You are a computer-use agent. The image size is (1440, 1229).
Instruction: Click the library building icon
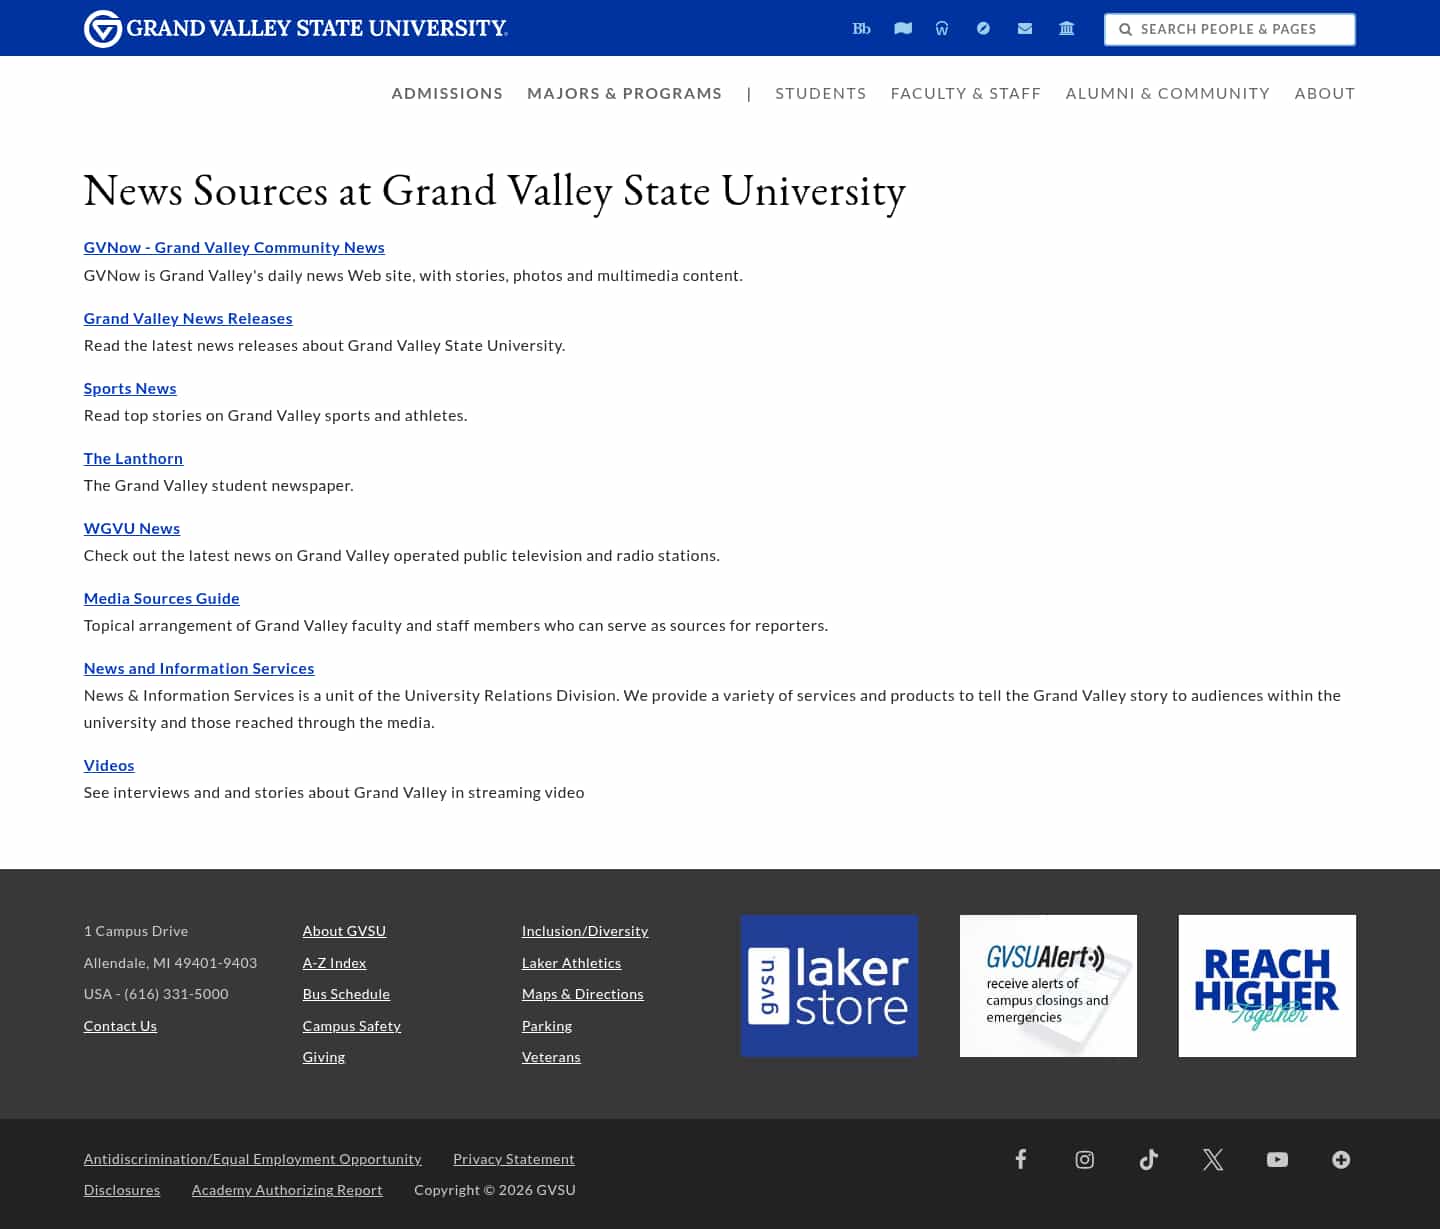tap(1067, 29)
